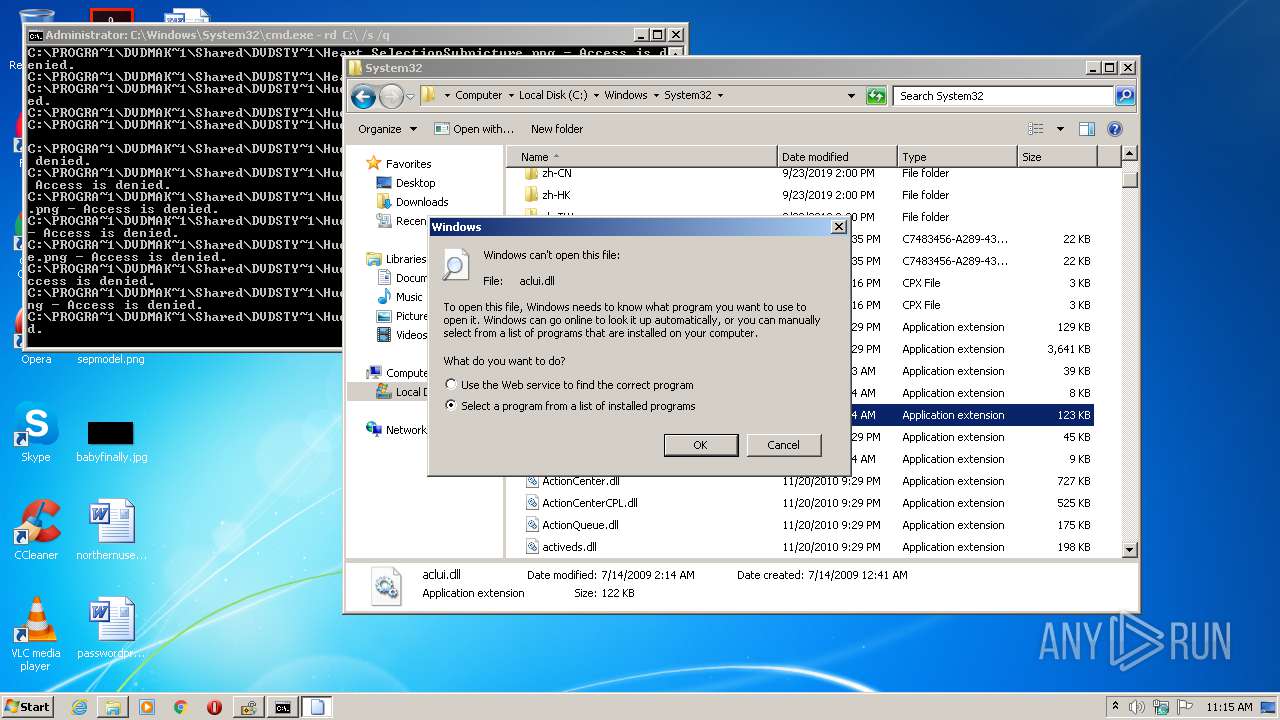Click the taskbar clock 11:15 AM
1280x720 pixels.
pos(1229,707)
